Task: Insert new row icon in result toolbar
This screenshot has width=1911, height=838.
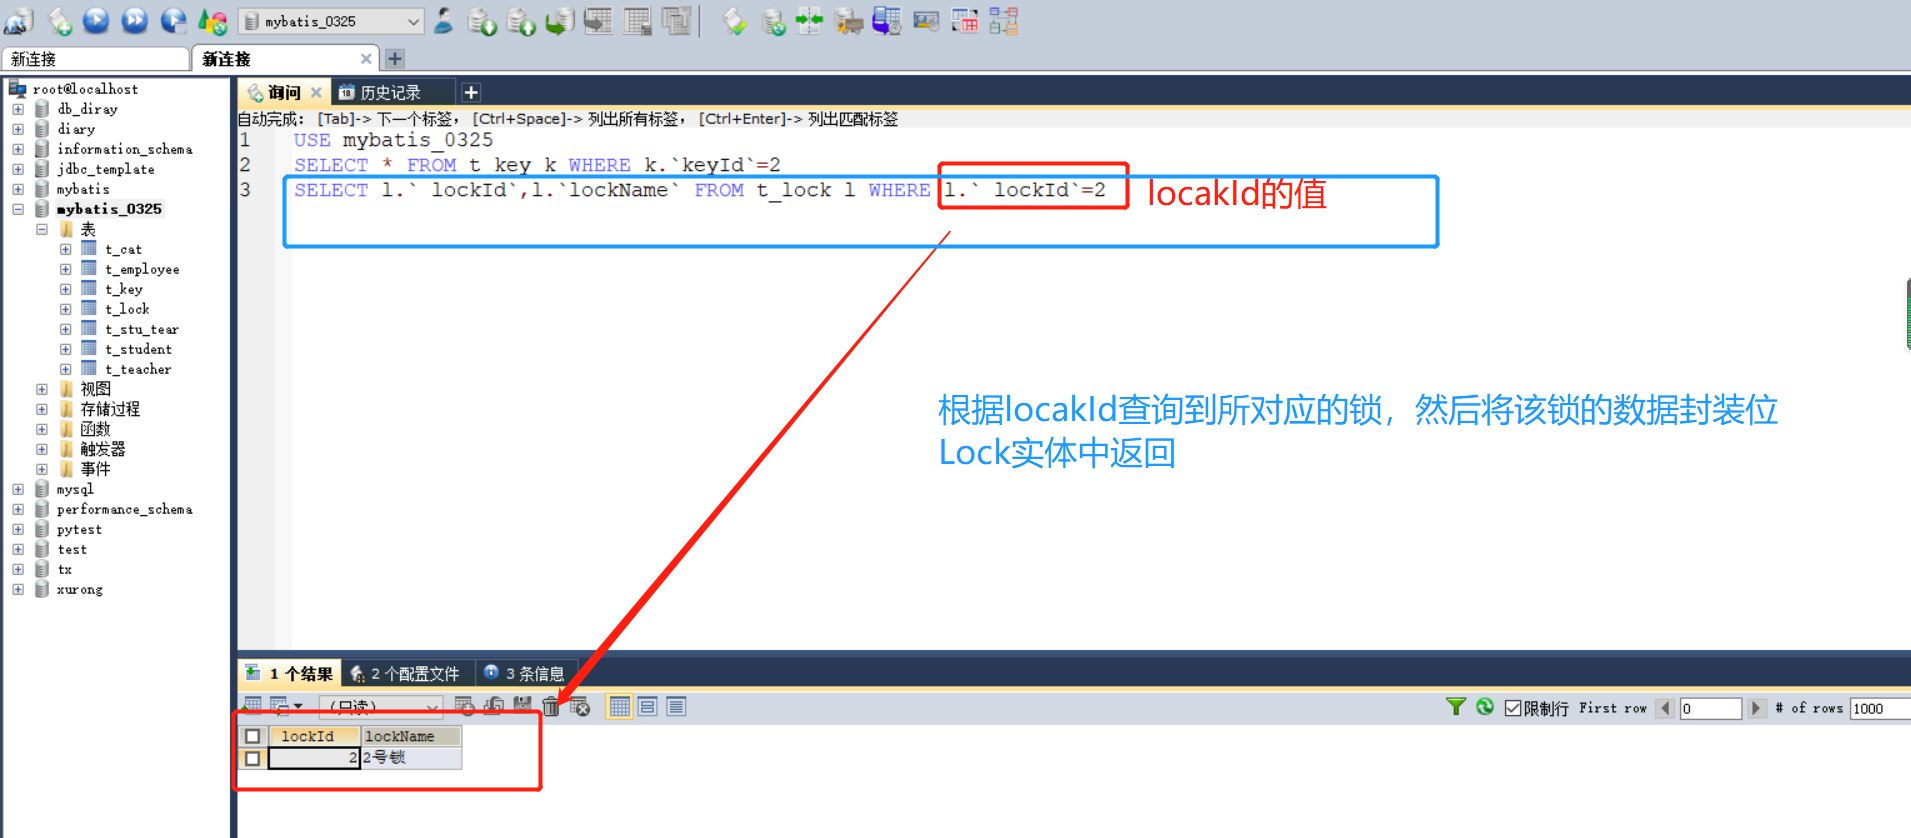Action: coord(464,707)
